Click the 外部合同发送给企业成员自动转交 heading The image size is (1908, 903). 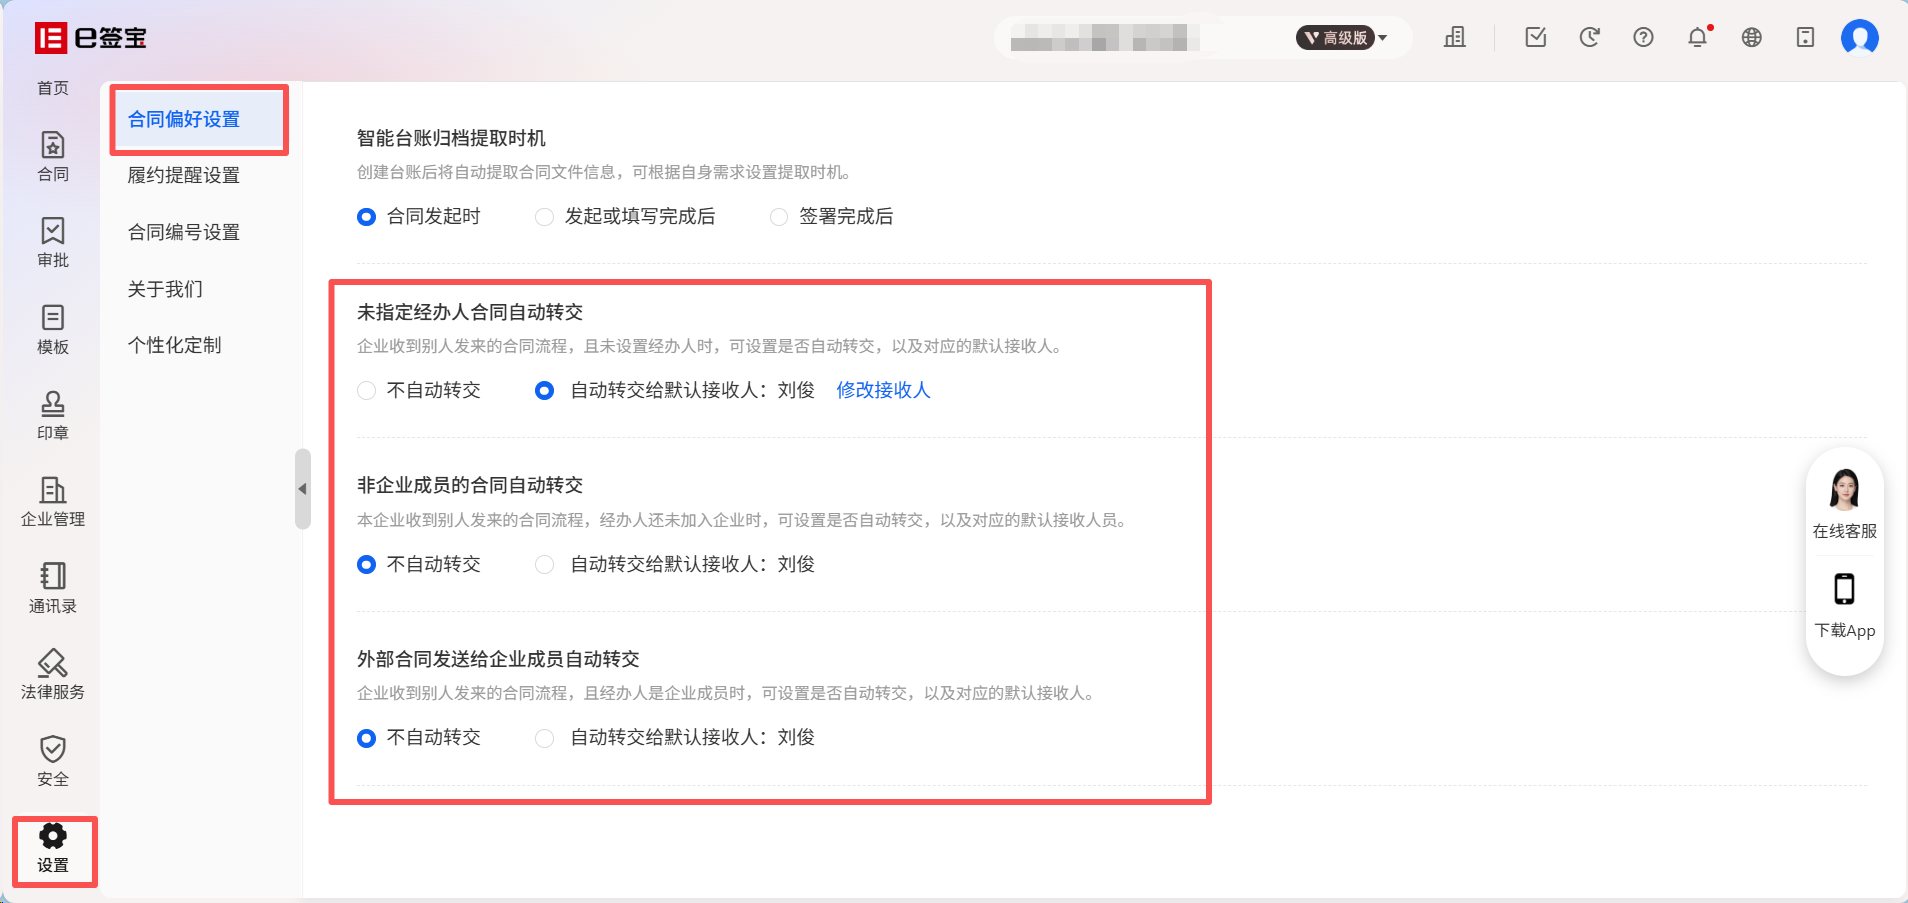498,659
